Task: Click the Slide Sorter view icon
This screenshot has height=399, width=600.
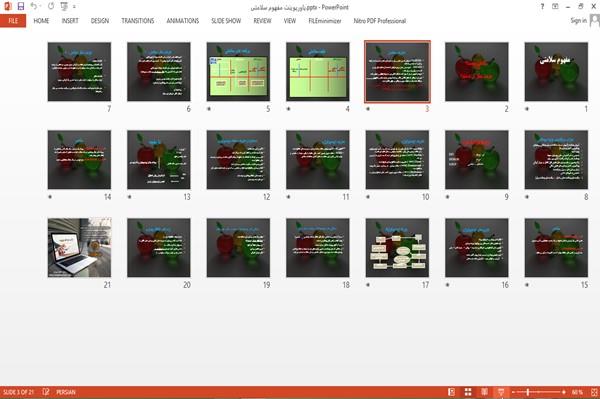Action: 468,392
